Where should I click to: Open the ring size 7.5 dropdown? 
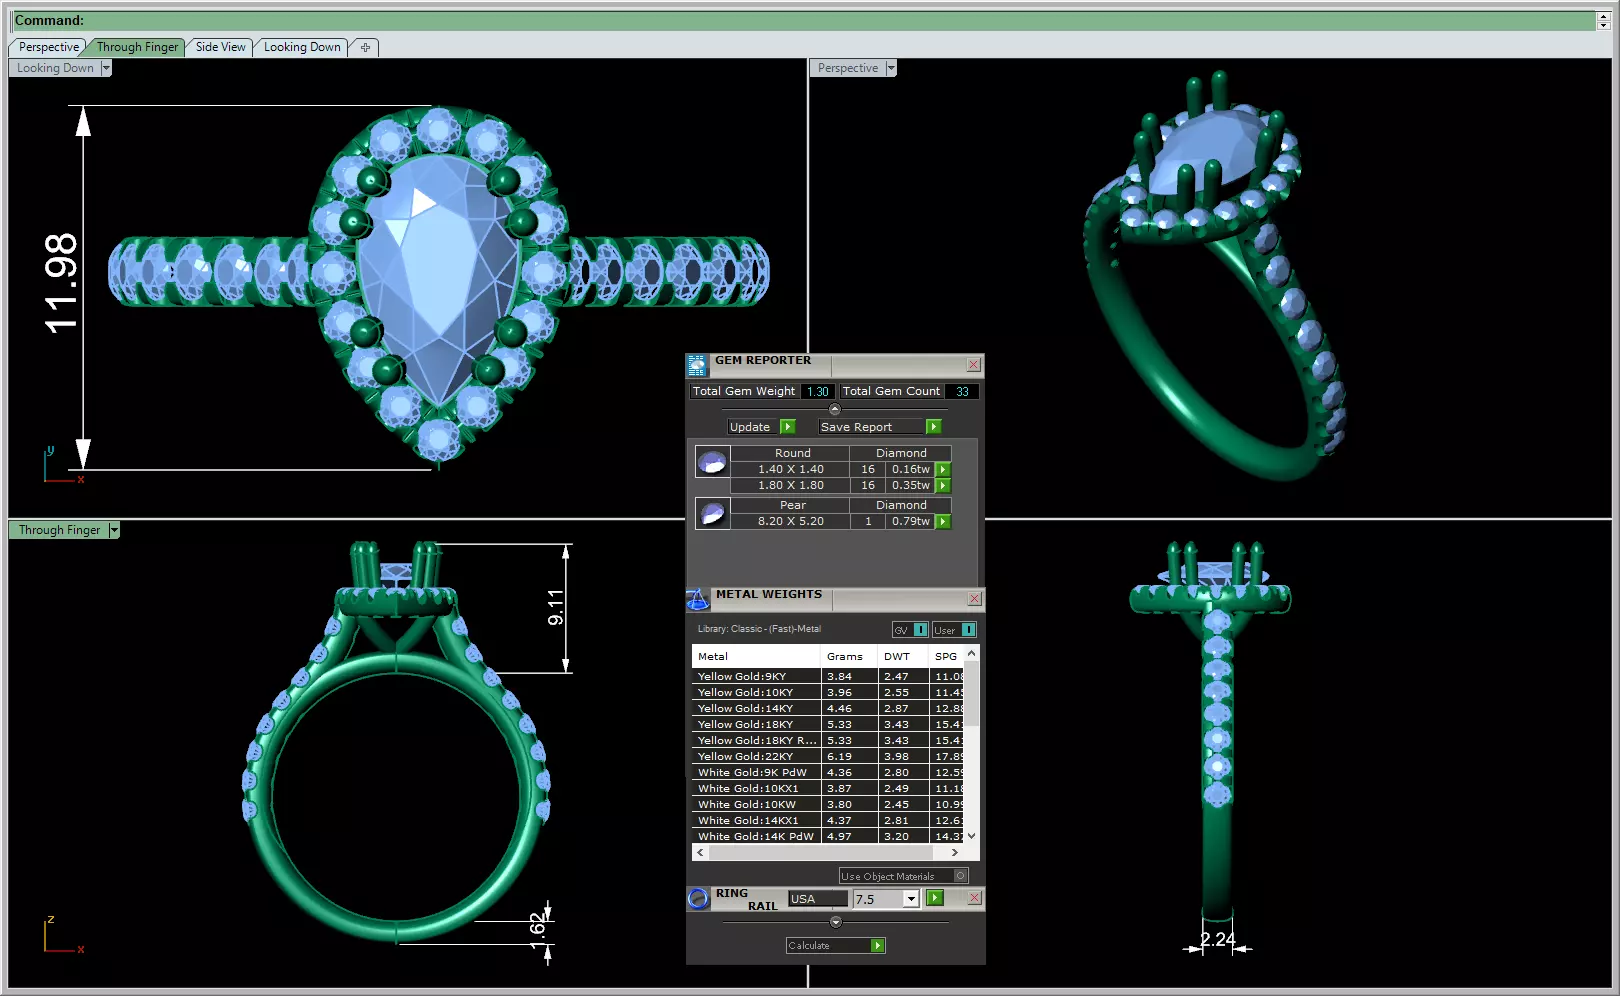point(911,899)
